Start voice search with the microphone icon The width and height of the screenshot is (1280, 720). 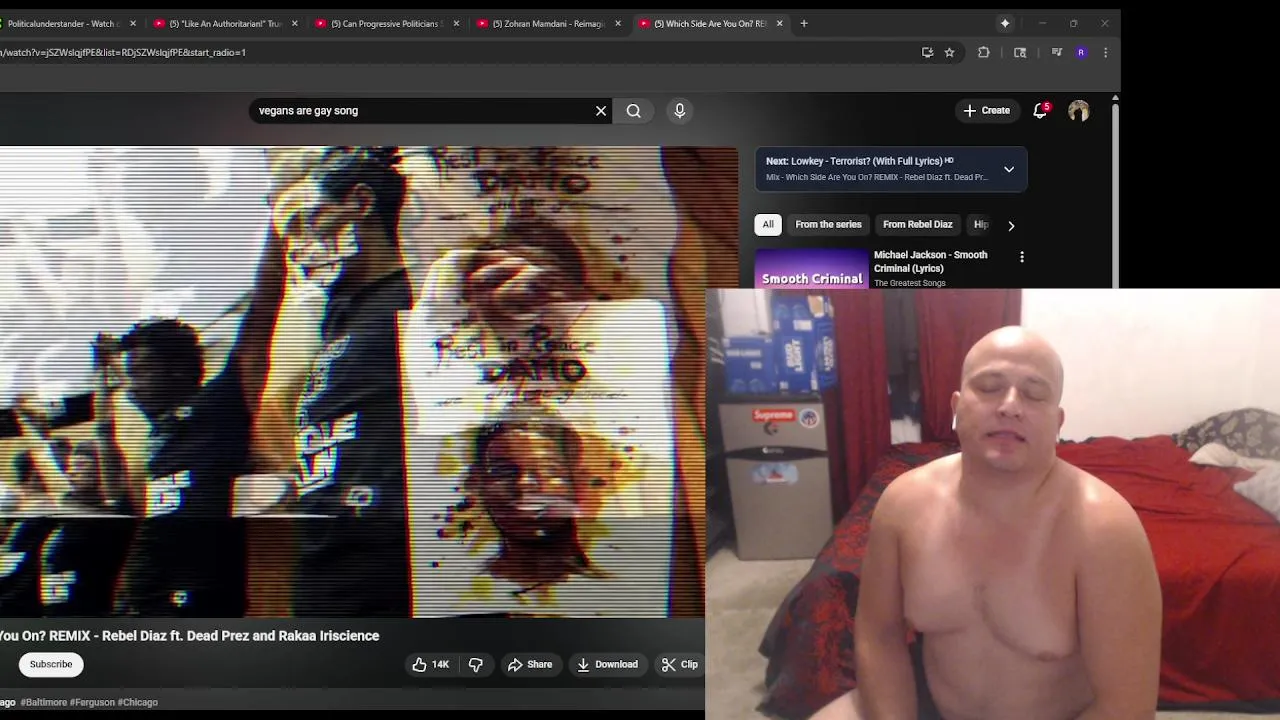click(x=680, y=111)
